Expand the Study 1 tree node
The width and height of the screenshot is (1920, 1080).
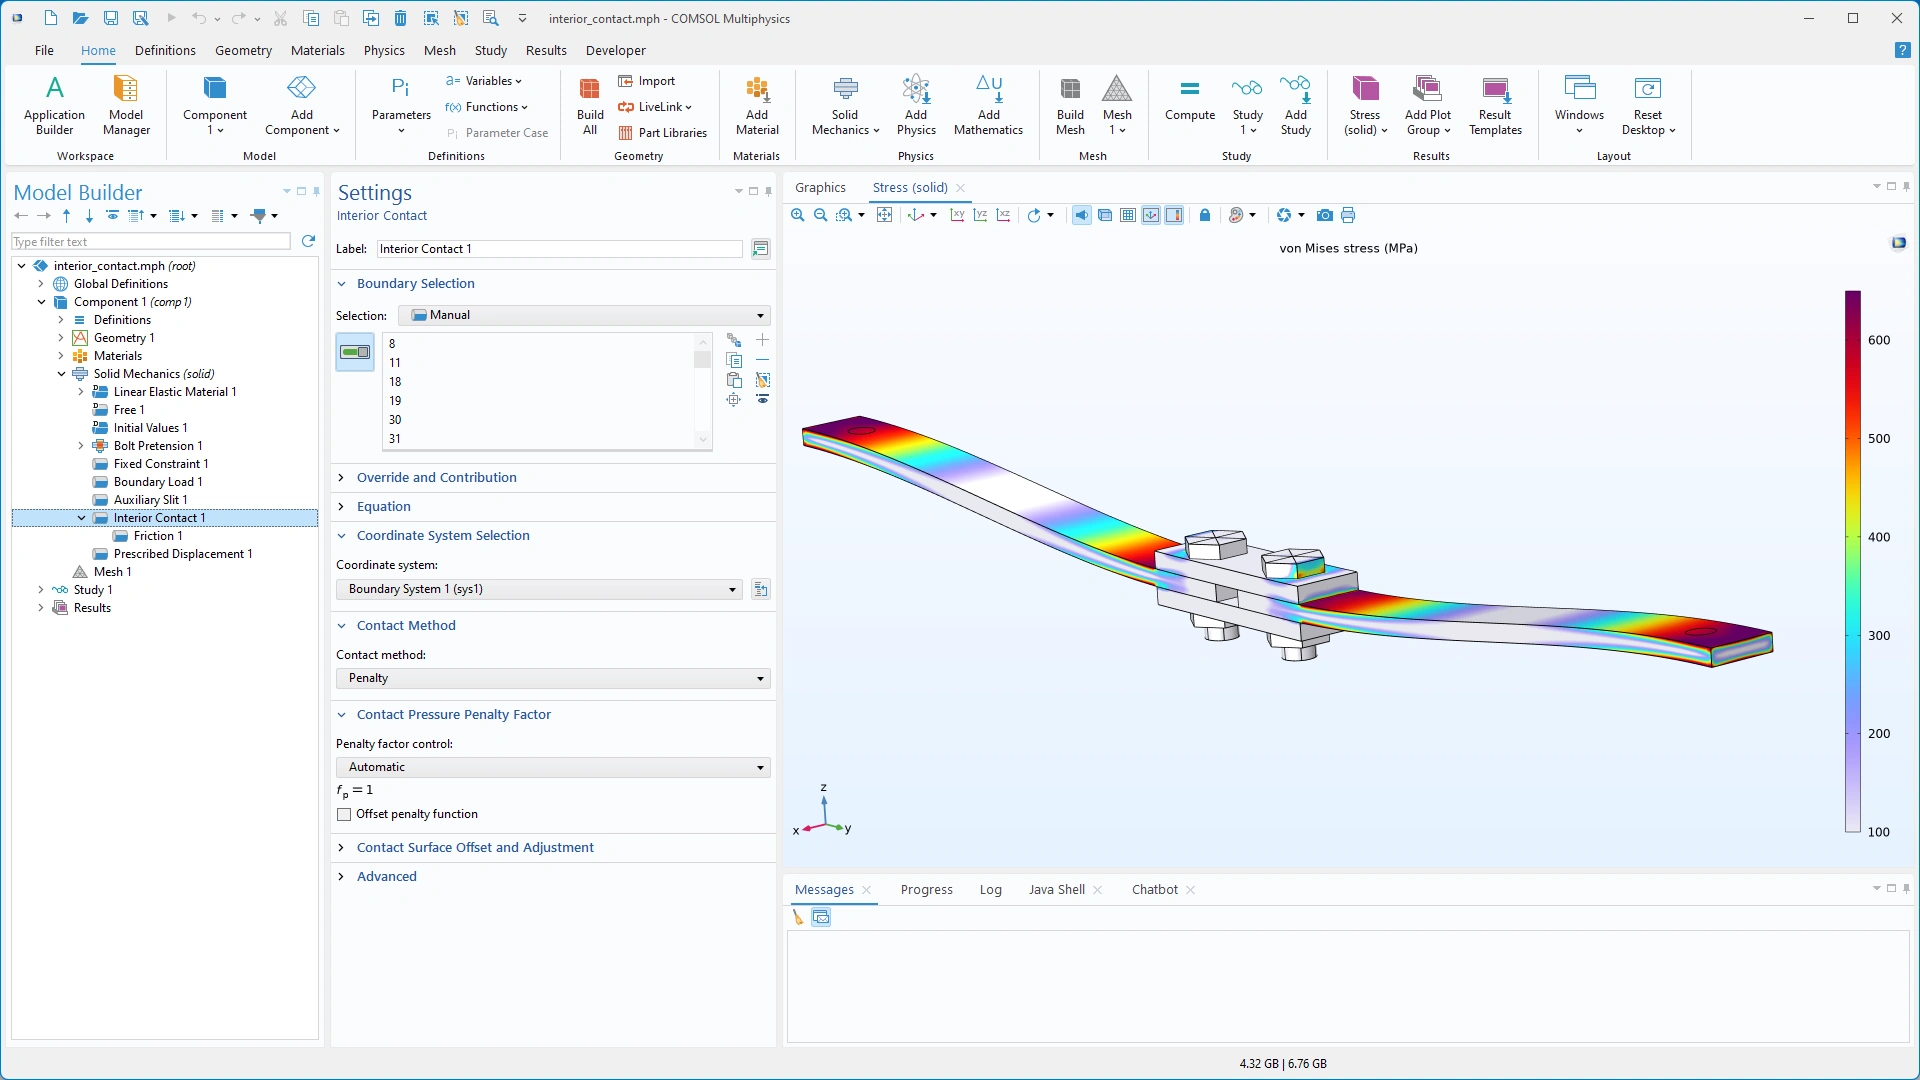point(41,590)
